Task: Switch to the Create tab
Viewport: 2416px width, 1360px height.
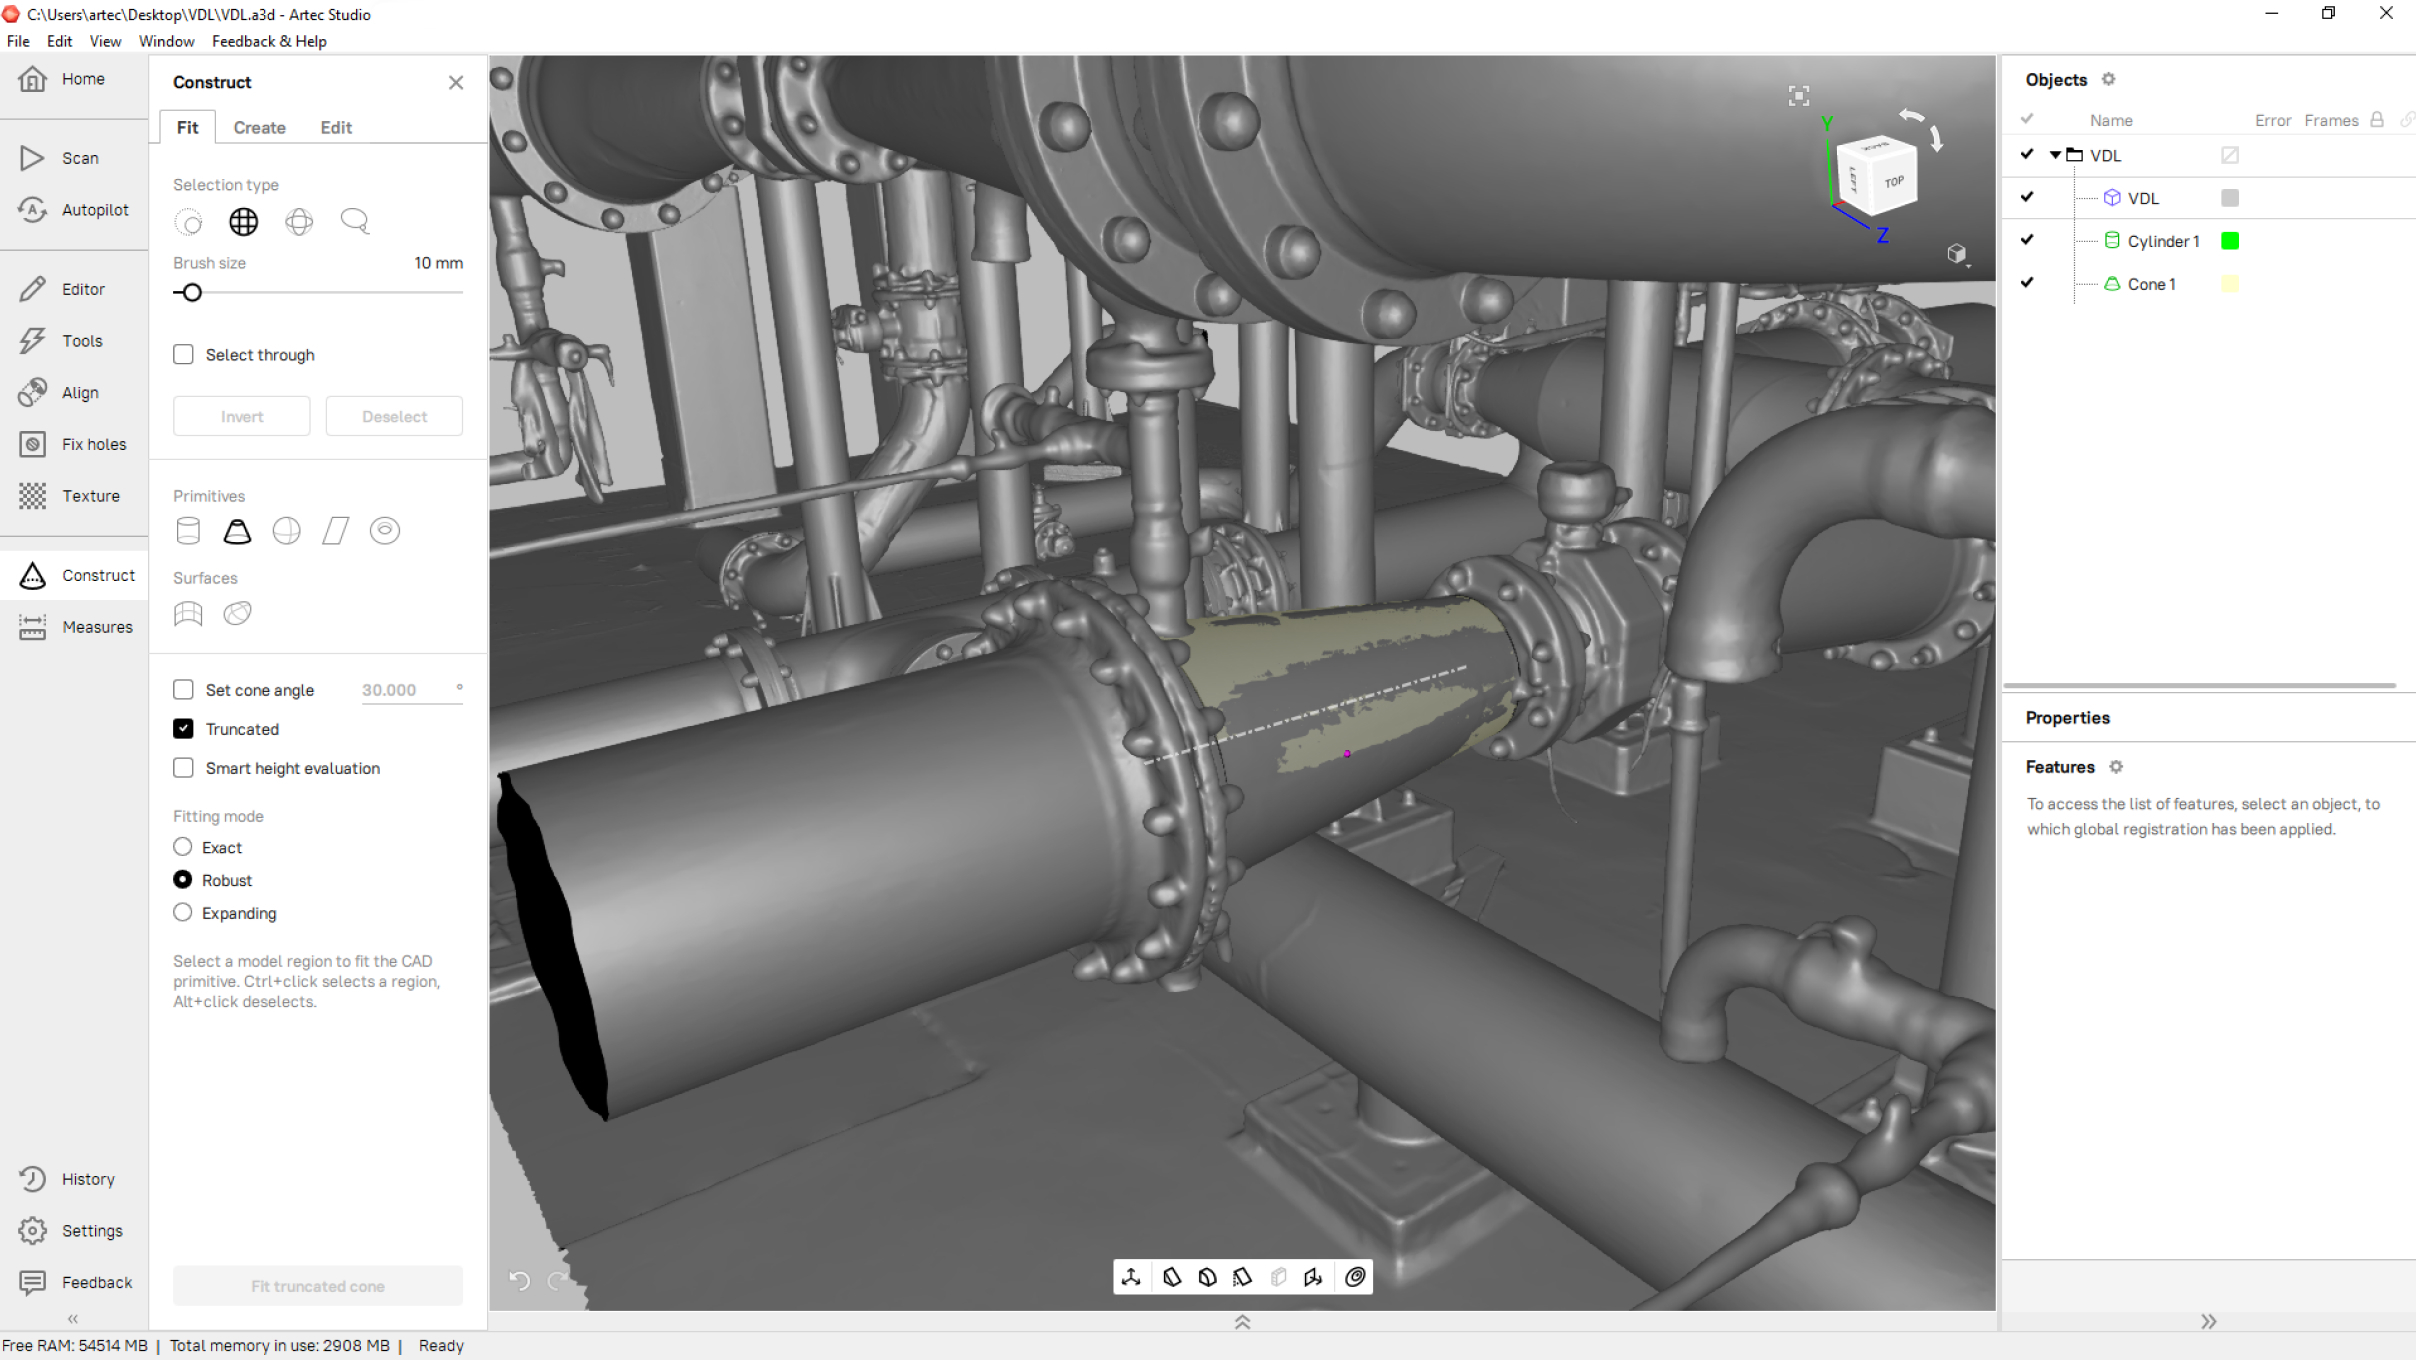Action: (x=260, y=127)
